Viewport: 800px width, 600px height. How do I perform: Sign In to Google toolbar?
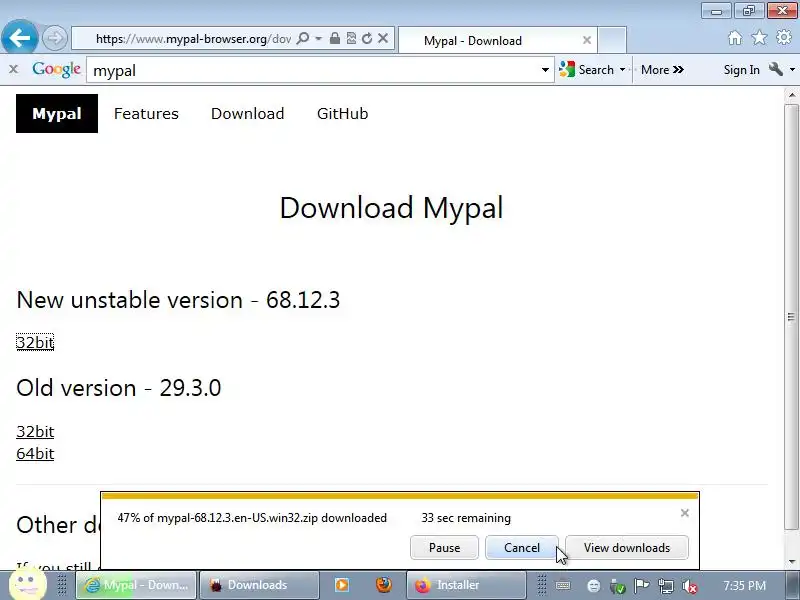[741, 70]
